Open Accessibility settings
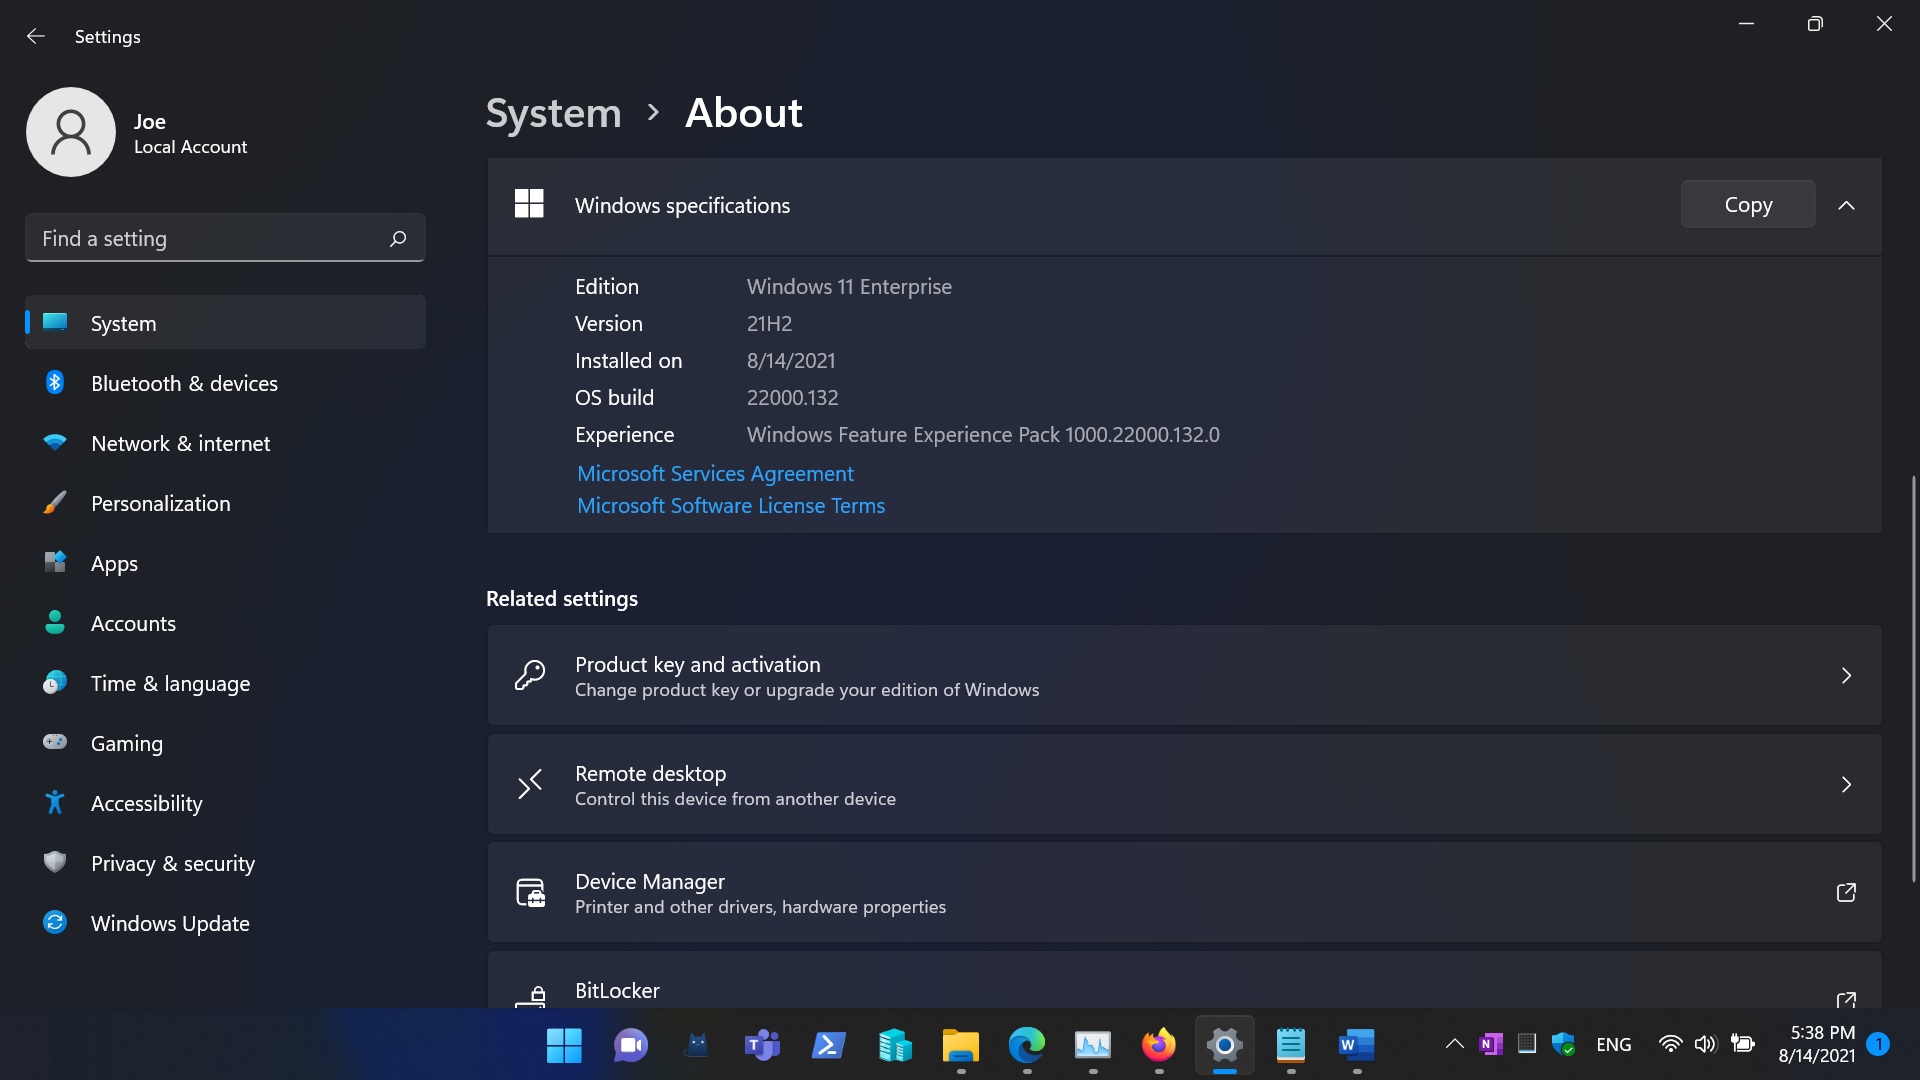 (x=146, y=803)
